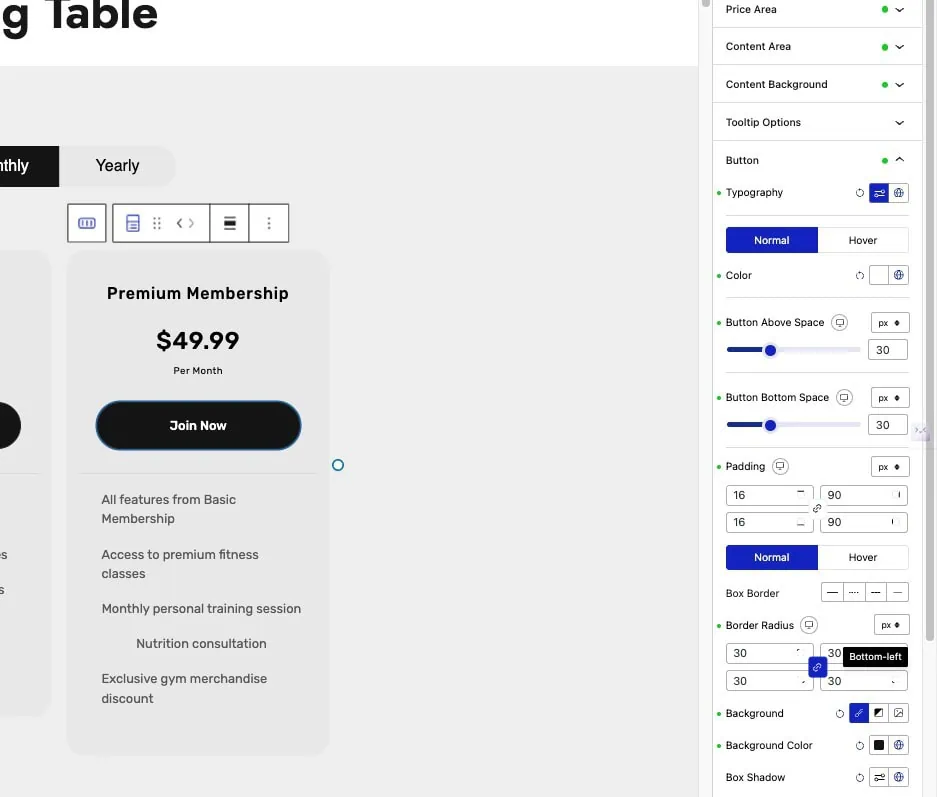The width and height of the screenshot is (937, 797).
Task: Toggle the Border Radius link values button
Action: click(817, 667)
